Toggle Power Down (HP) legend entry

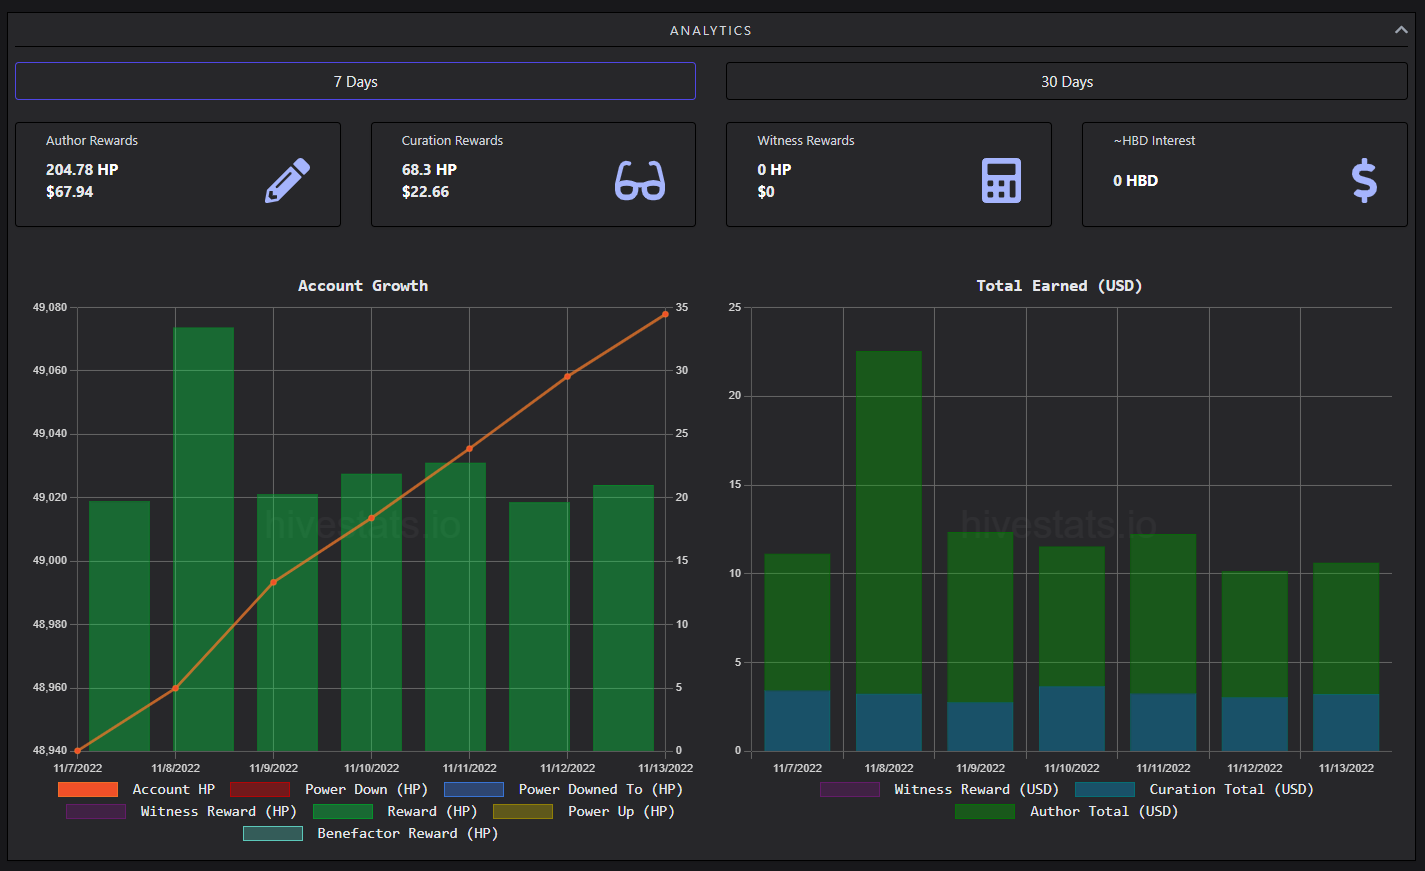329,789
